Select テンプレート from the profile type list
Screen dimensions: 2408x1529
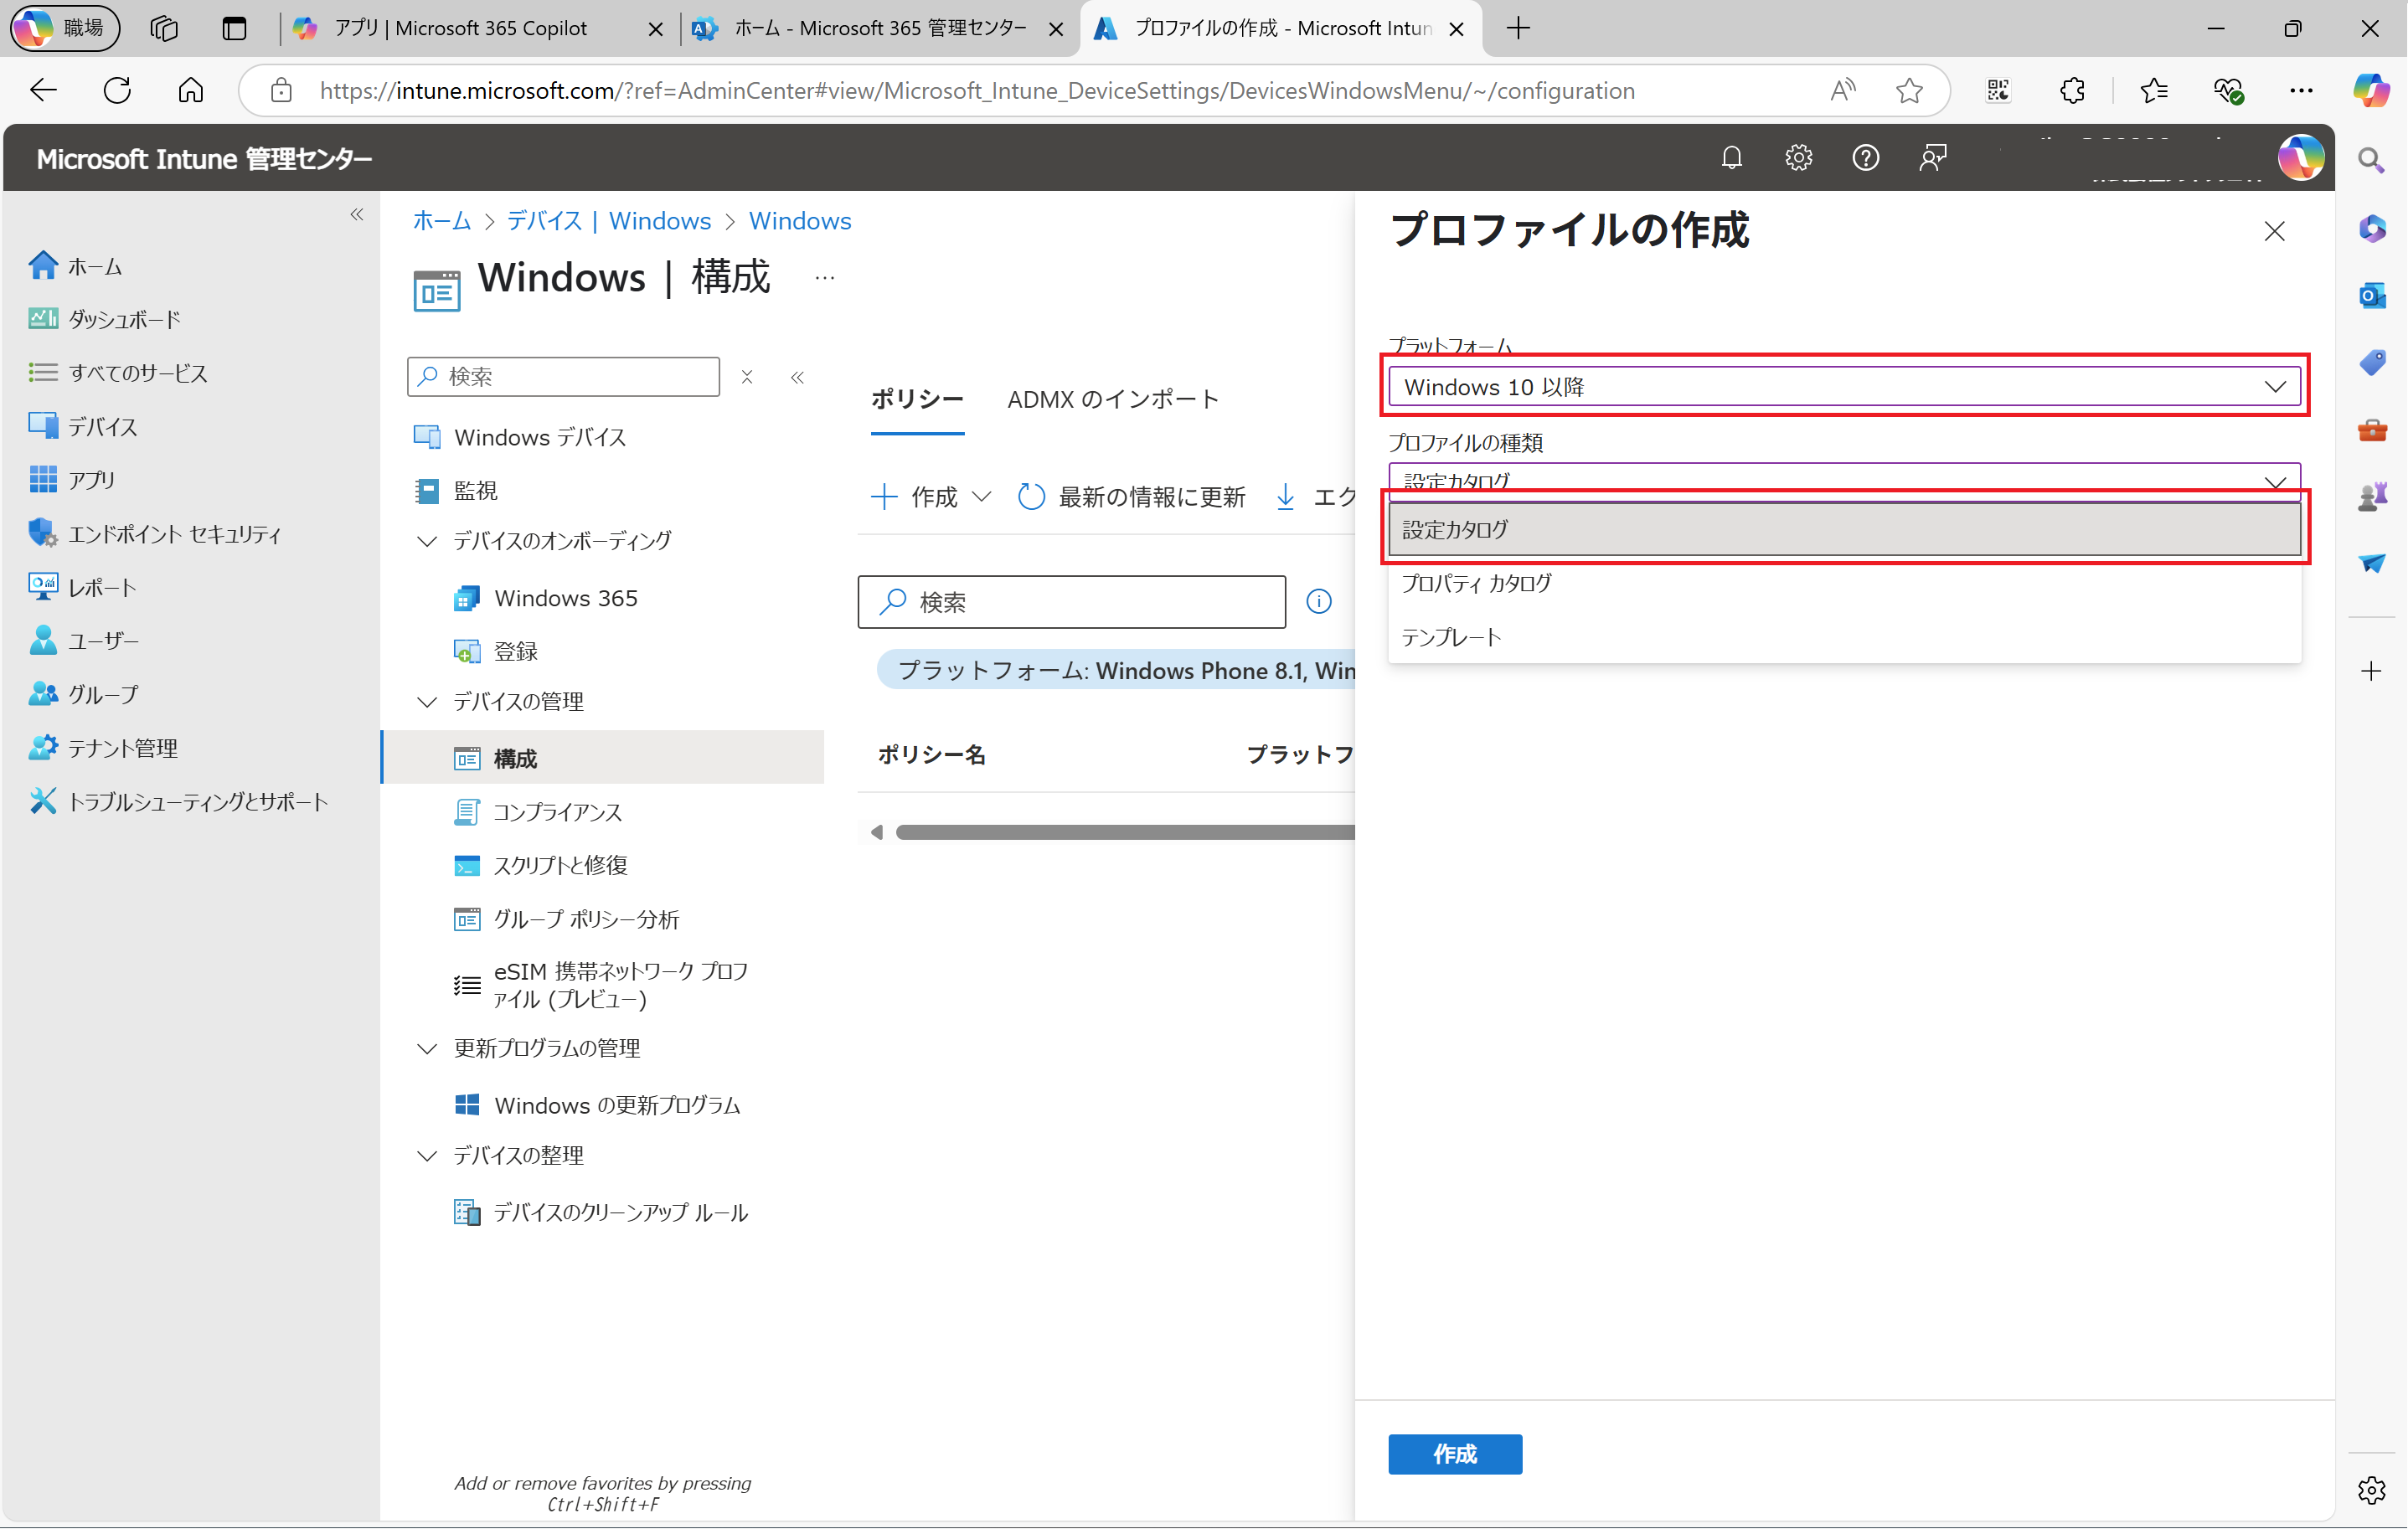coord(1451,636)
